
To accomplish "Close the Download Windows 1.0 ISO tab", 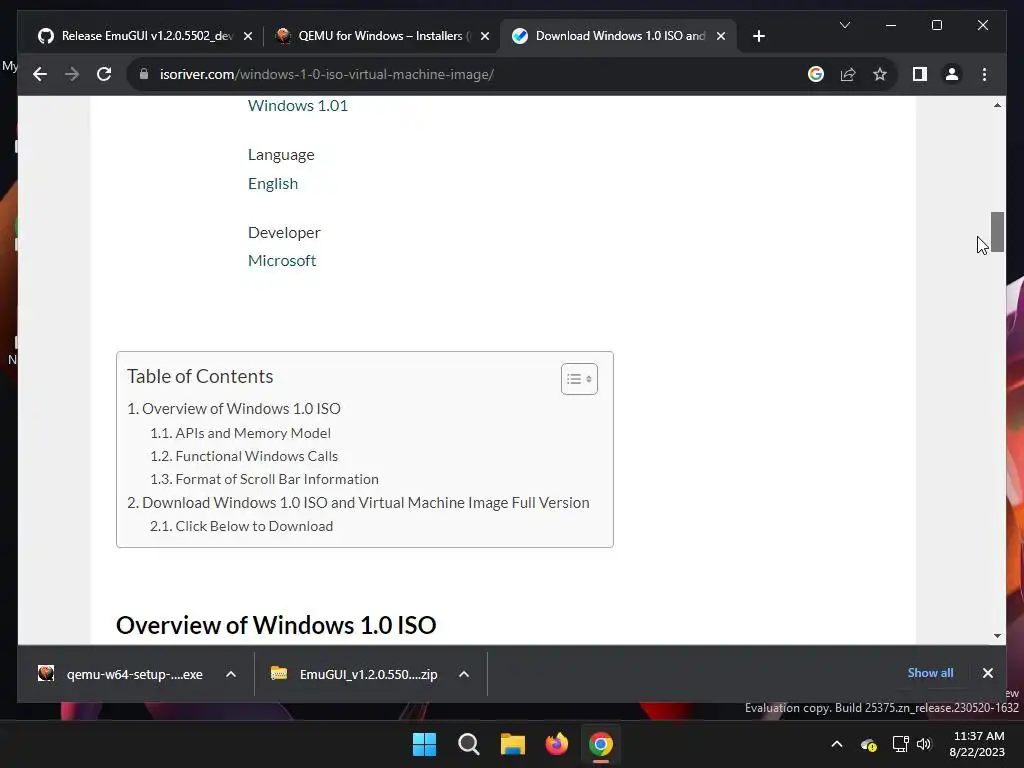I will tap(721, 37).
